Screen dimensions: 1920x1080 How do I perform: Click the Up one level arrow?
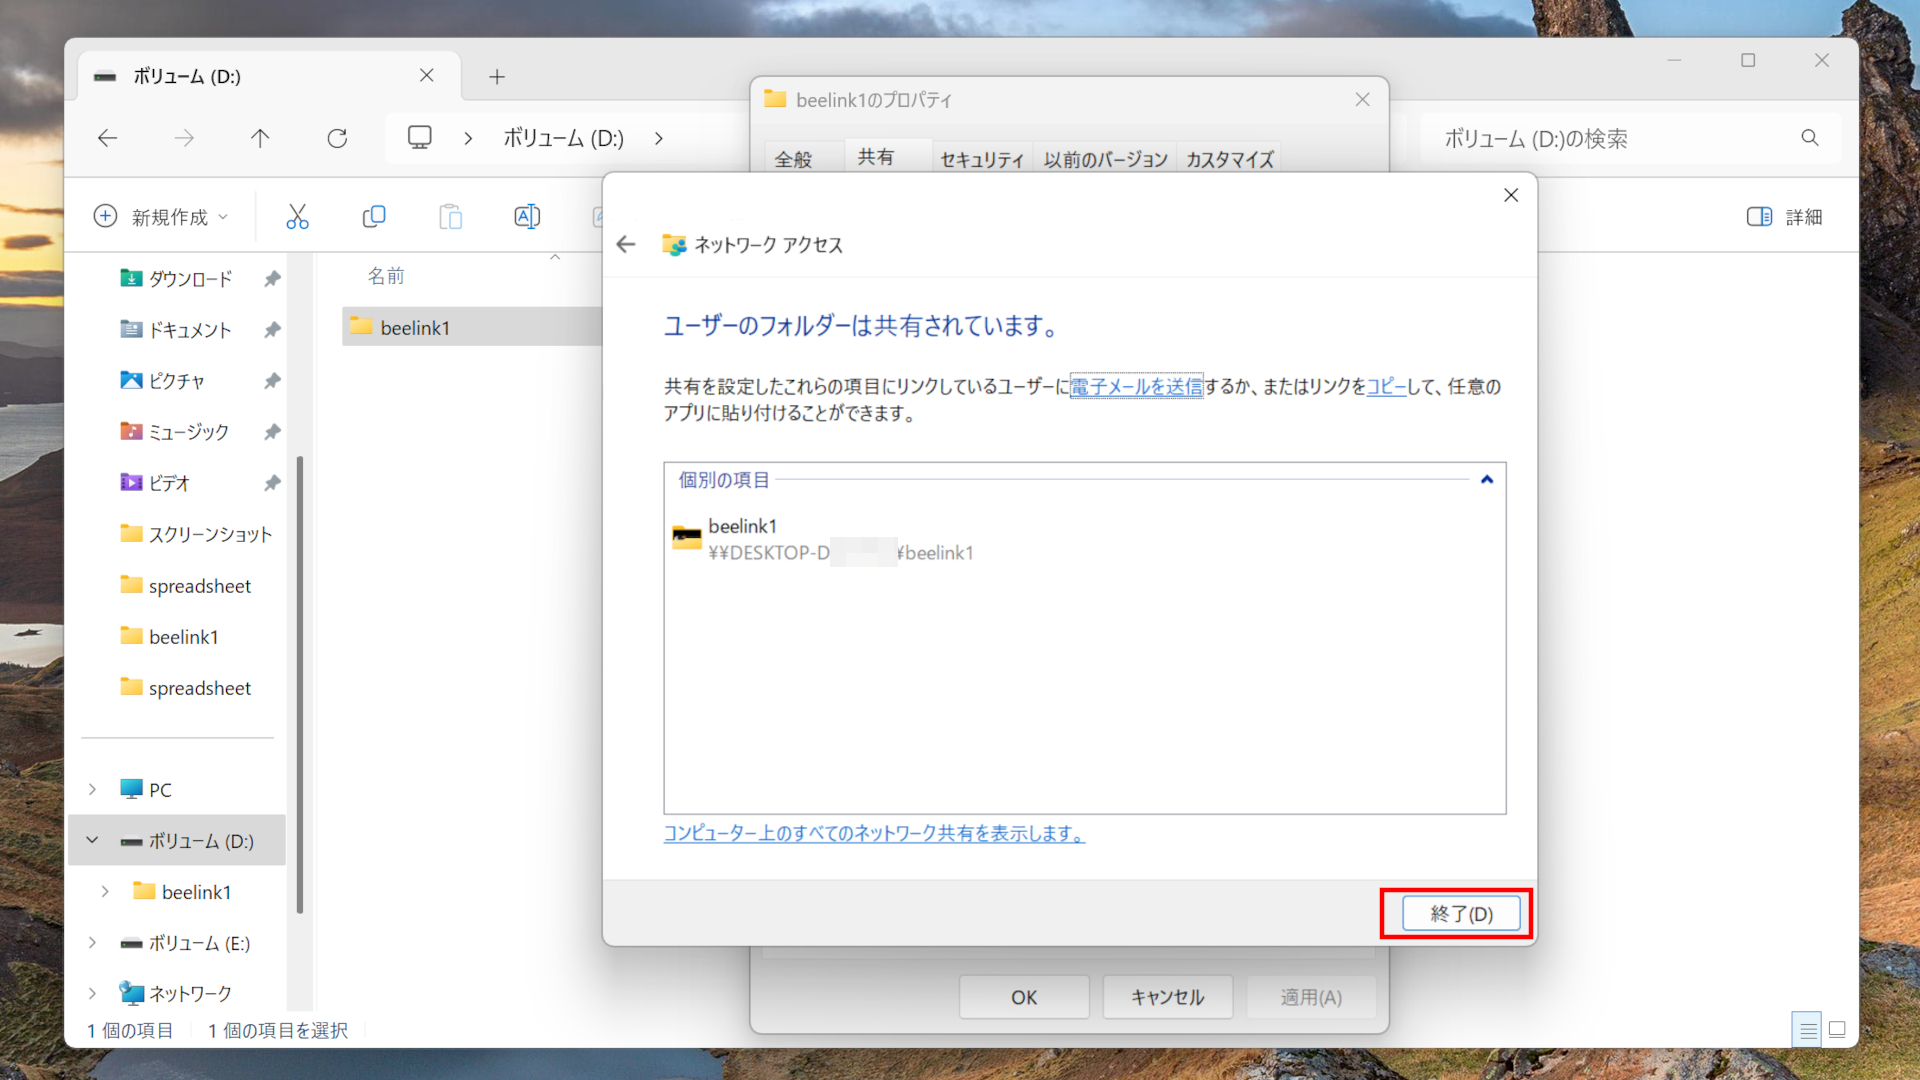click(260, 138)
